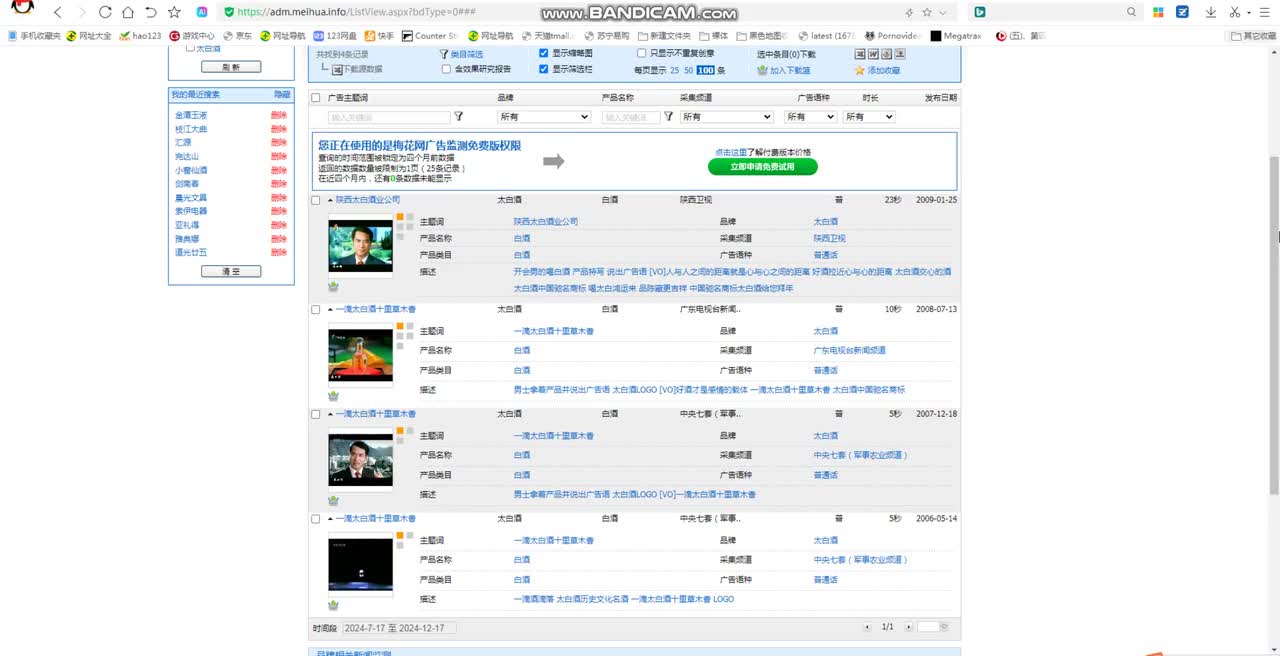This screenshot has width=1280, height=656.
Task: Click the basket icon under 陕西太白酒业公司 thumbnail
Action: (x=333, y=286)
